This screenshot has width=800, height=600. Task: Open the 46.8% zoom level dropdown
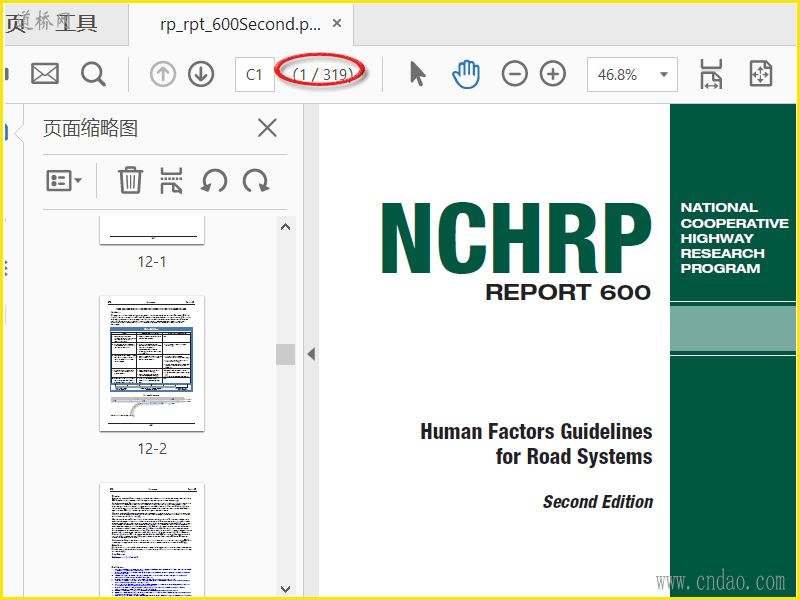(632, 74)
